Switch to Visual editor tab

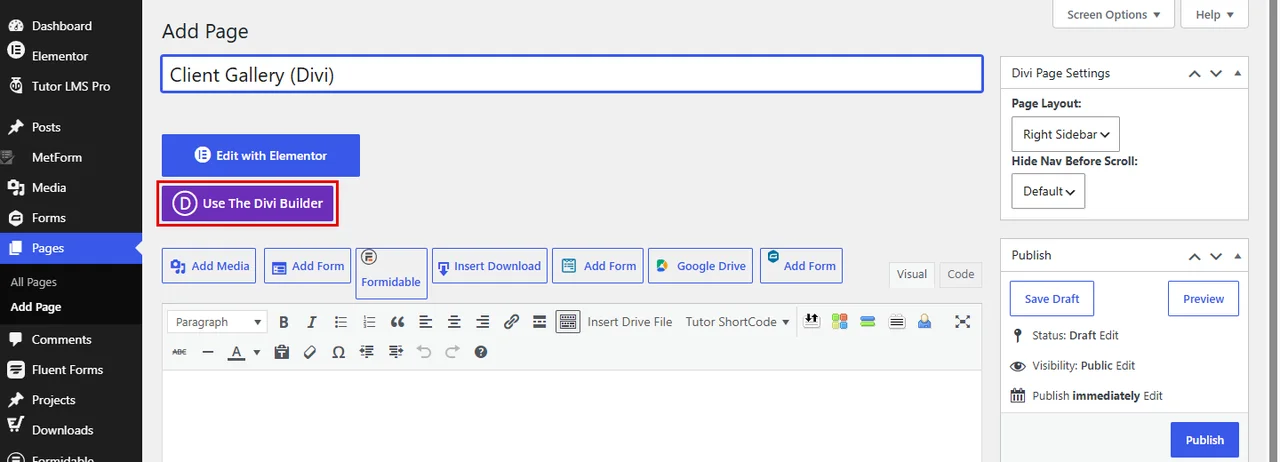(912, 274)
